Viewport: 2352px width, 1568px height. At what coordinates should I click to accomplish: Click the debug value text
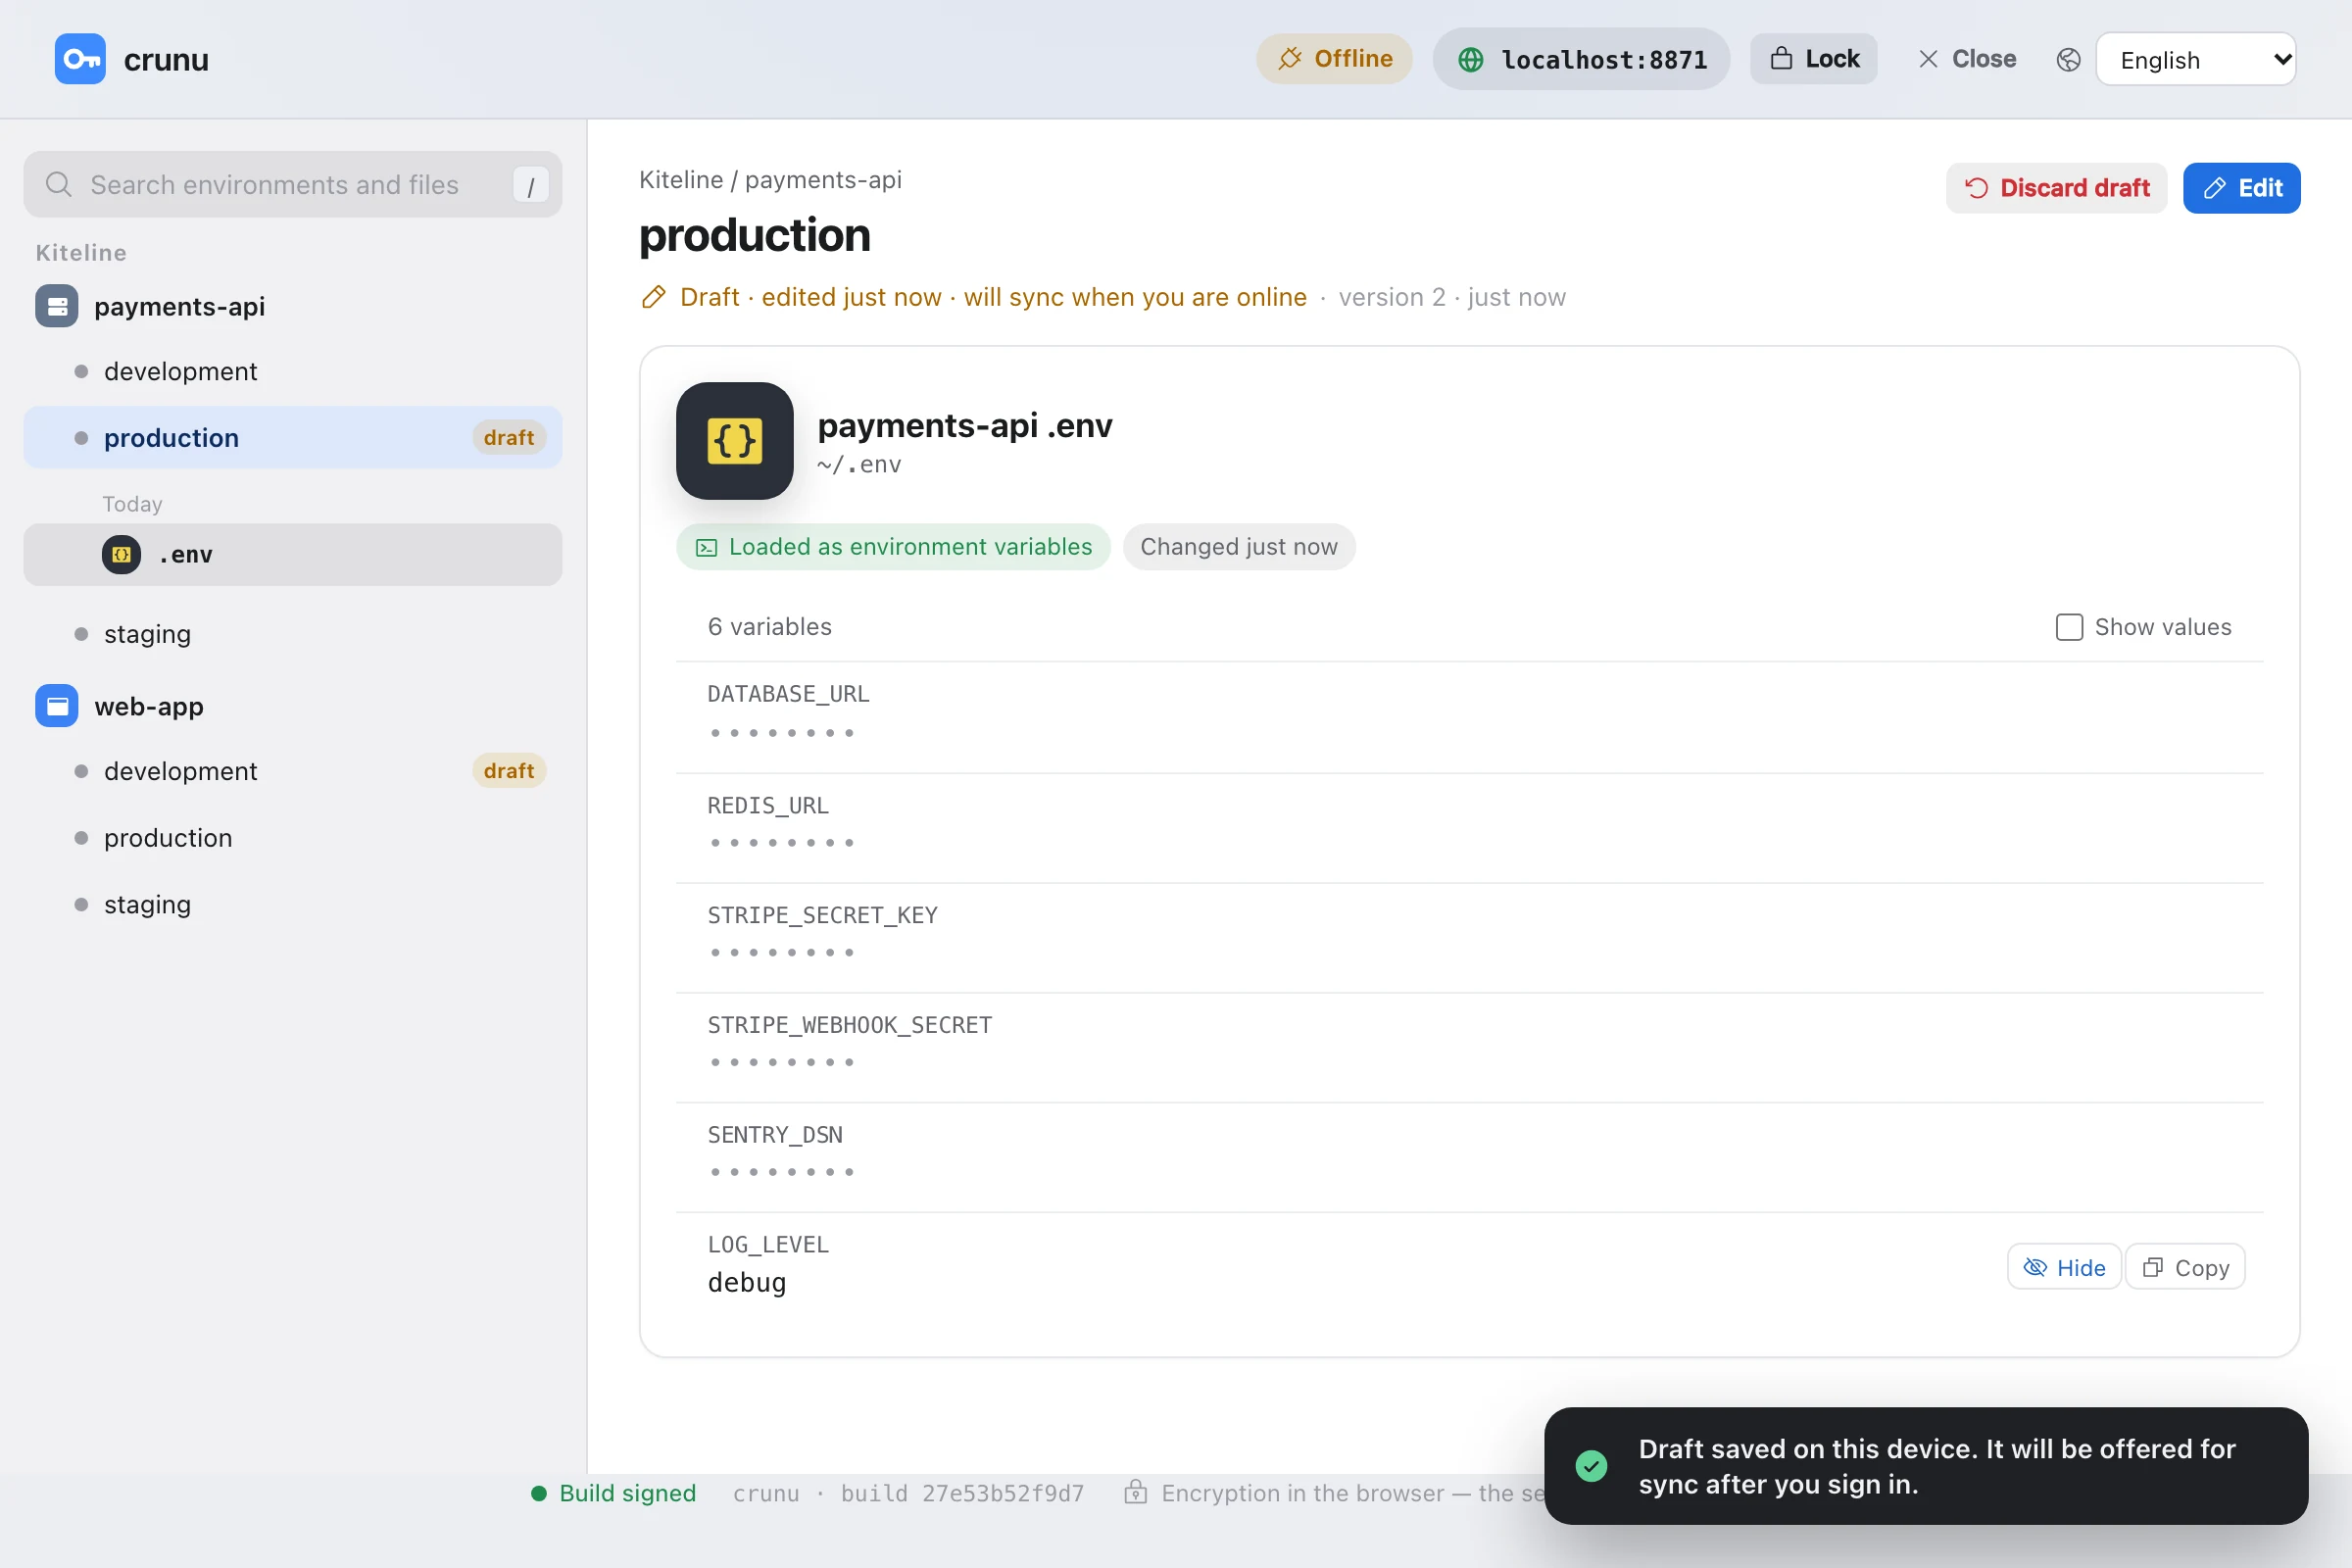[747, 1283]
